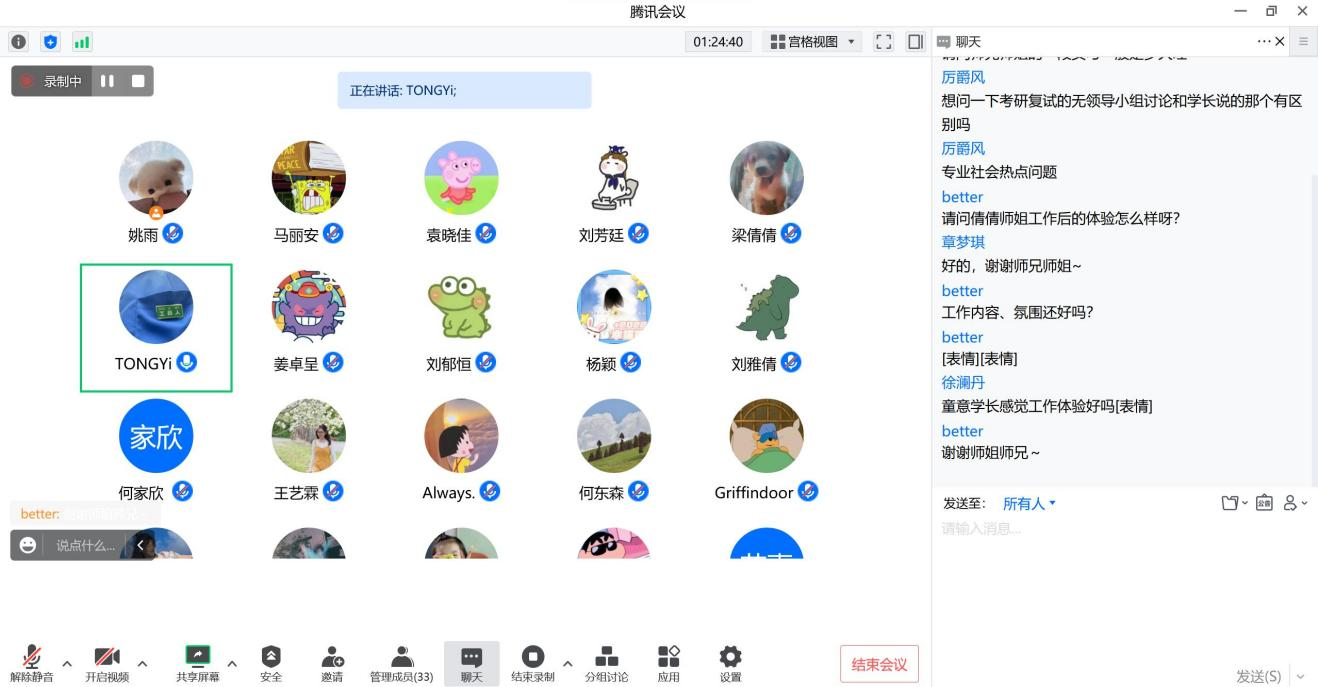Open the 'Send to: 所有人' recipient dropdown

(x=1029, y=504)
